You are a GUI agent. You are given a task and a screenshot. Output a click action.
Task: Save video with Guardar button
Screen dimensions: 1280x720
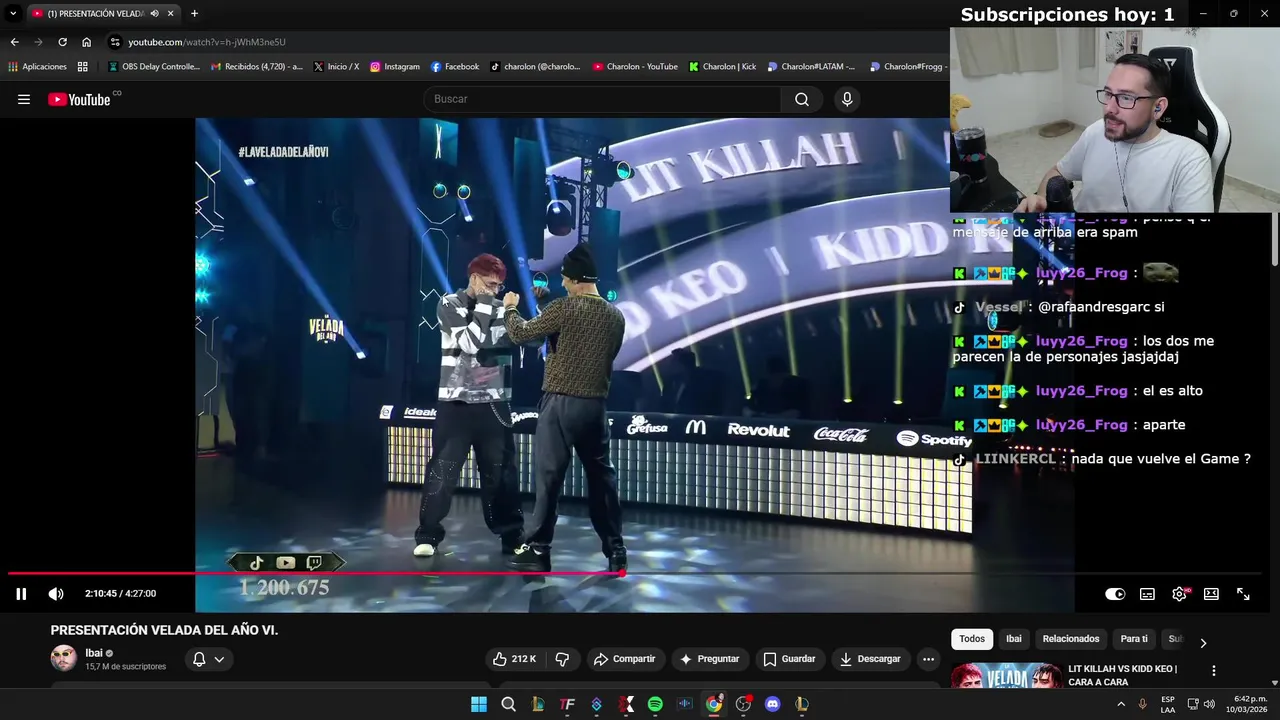point(789,659)
